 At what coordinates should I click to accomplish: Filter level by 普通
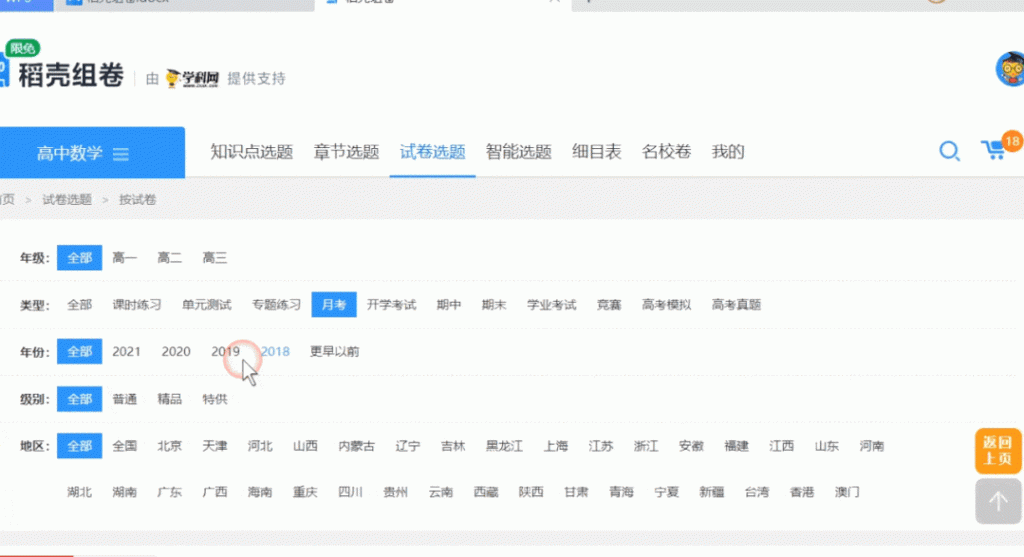pos(124,399)
